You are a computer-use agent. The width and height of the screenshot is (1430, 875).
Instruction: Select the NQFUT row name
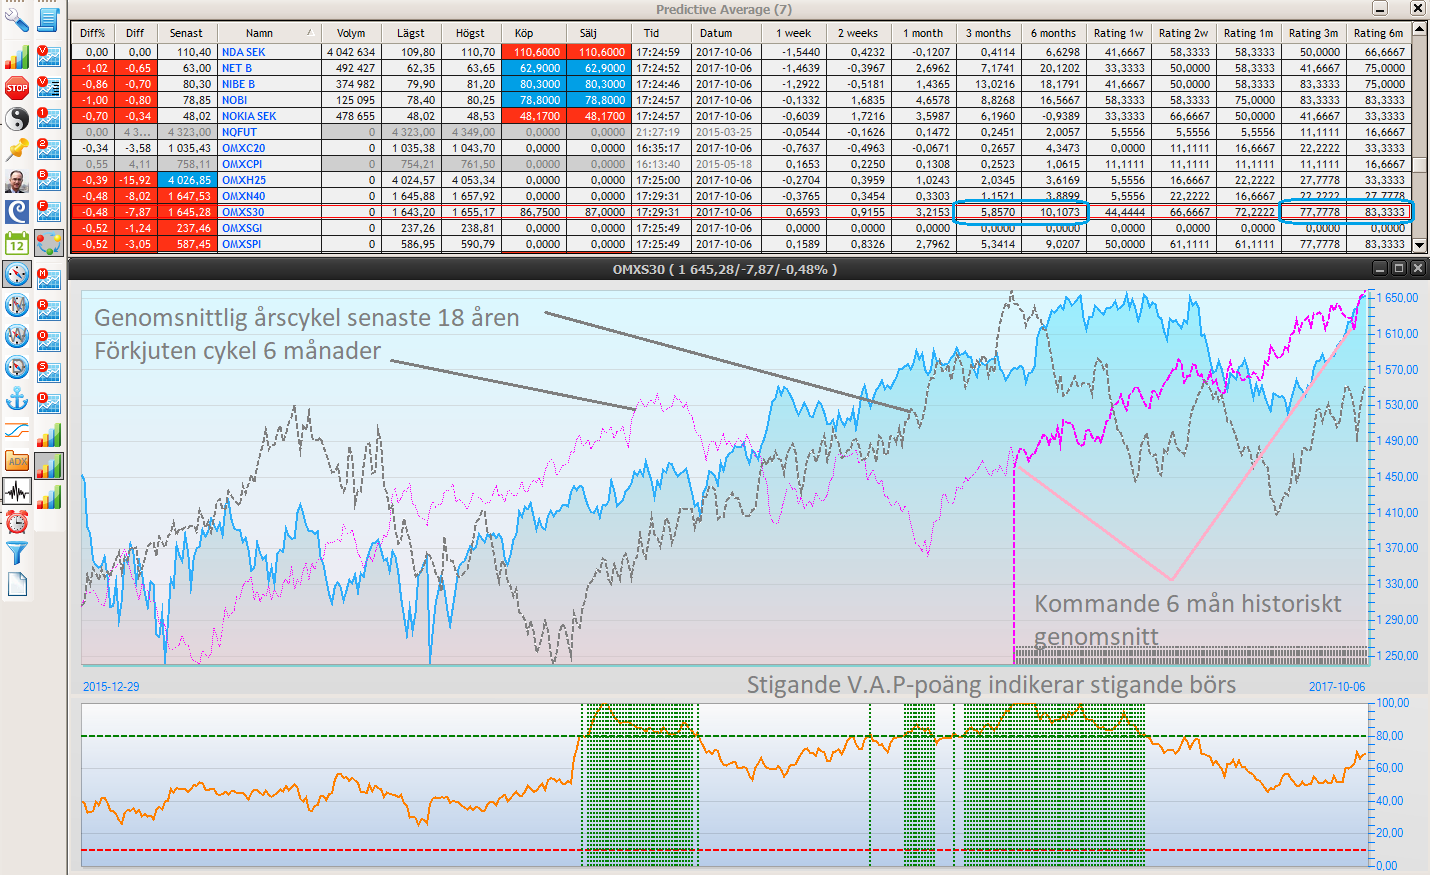239,132
